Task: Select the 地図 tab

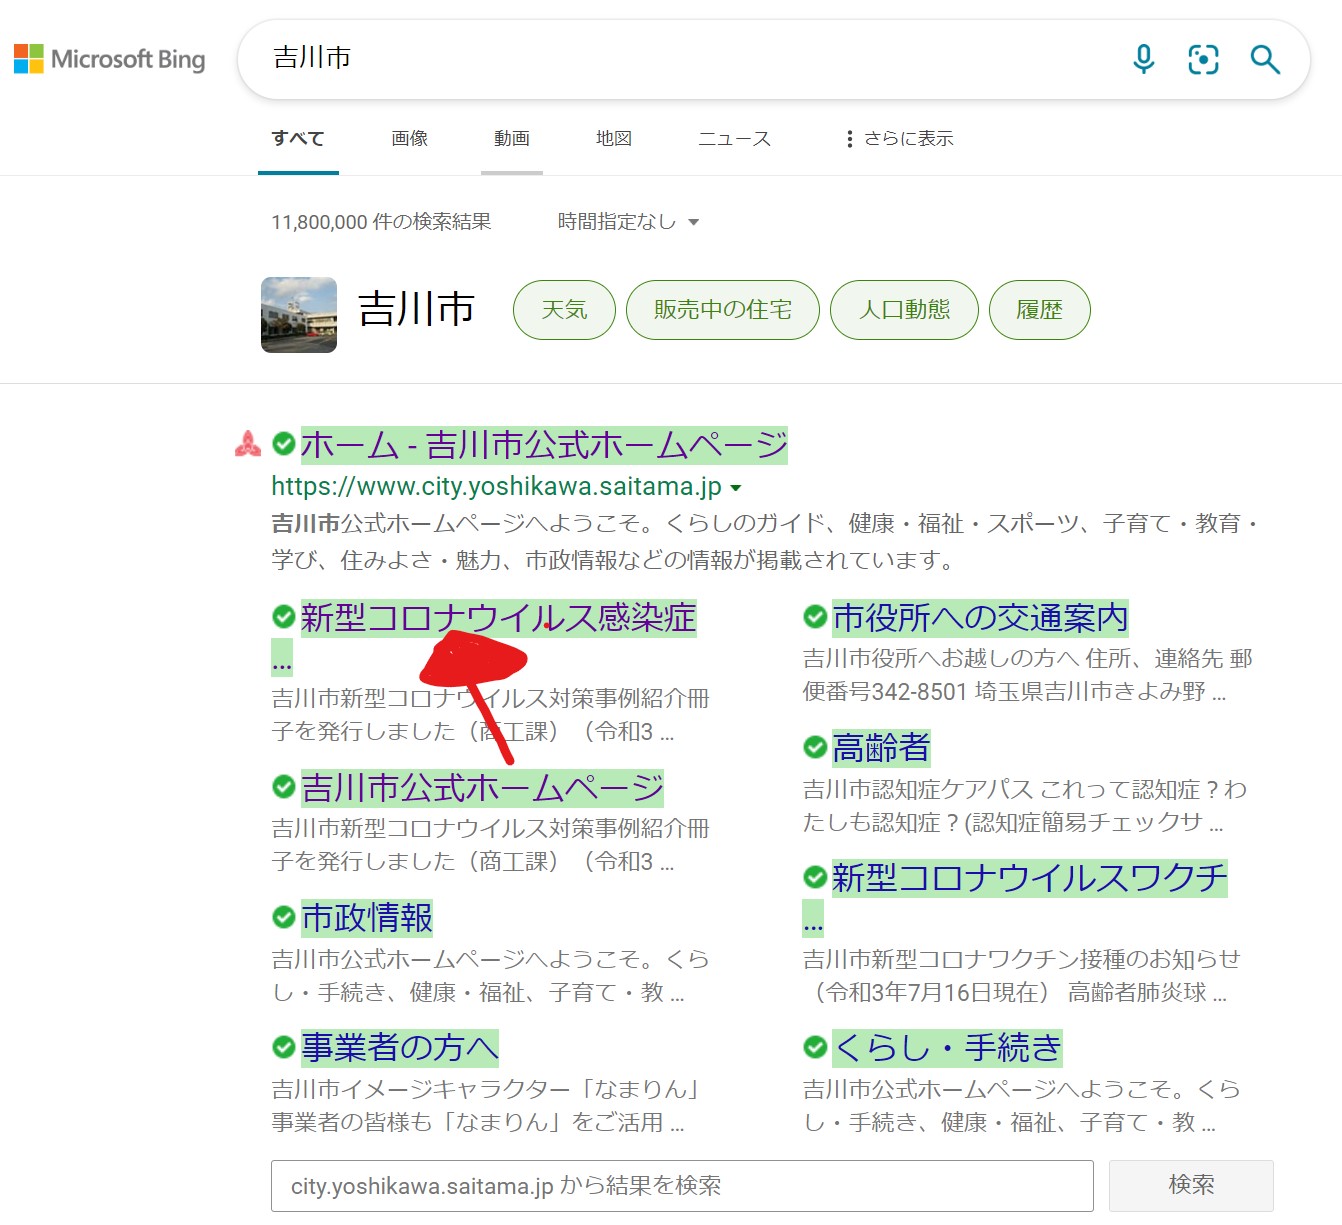Action: (x=613, y=139)
